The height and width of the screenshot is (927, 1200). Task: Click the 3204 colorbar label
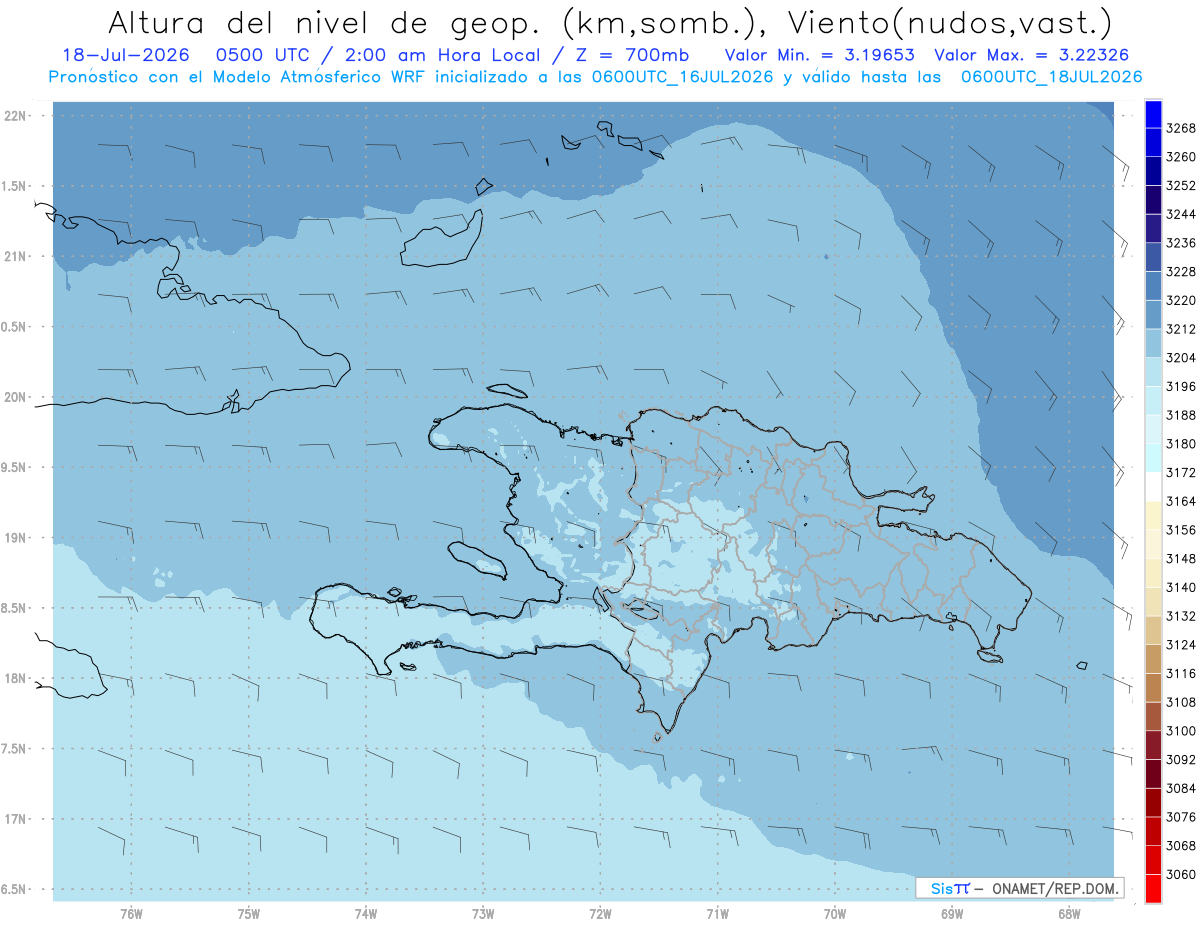1180,358
